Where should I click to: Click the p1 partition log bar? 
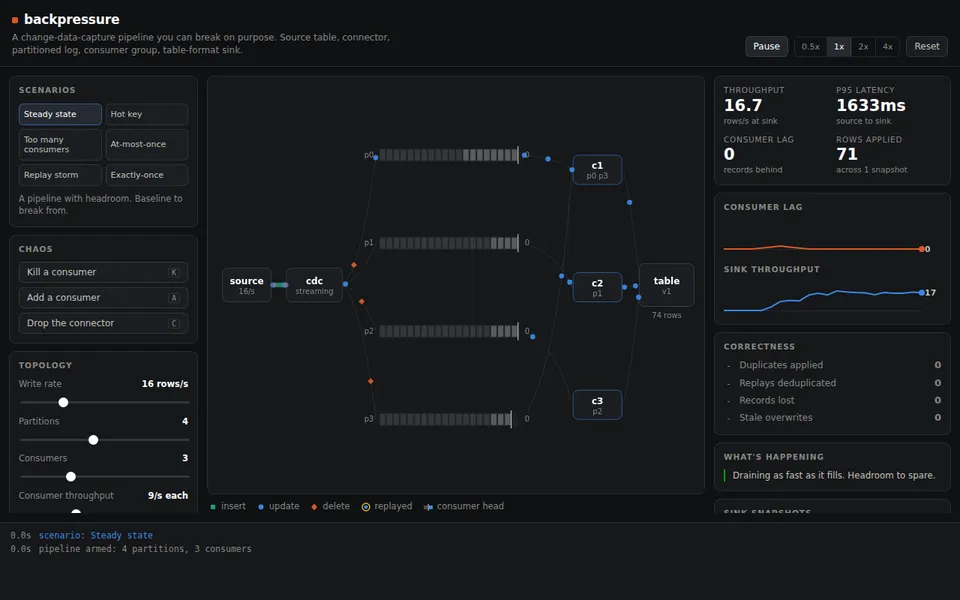pyautogui.click(x=448, y=243)
